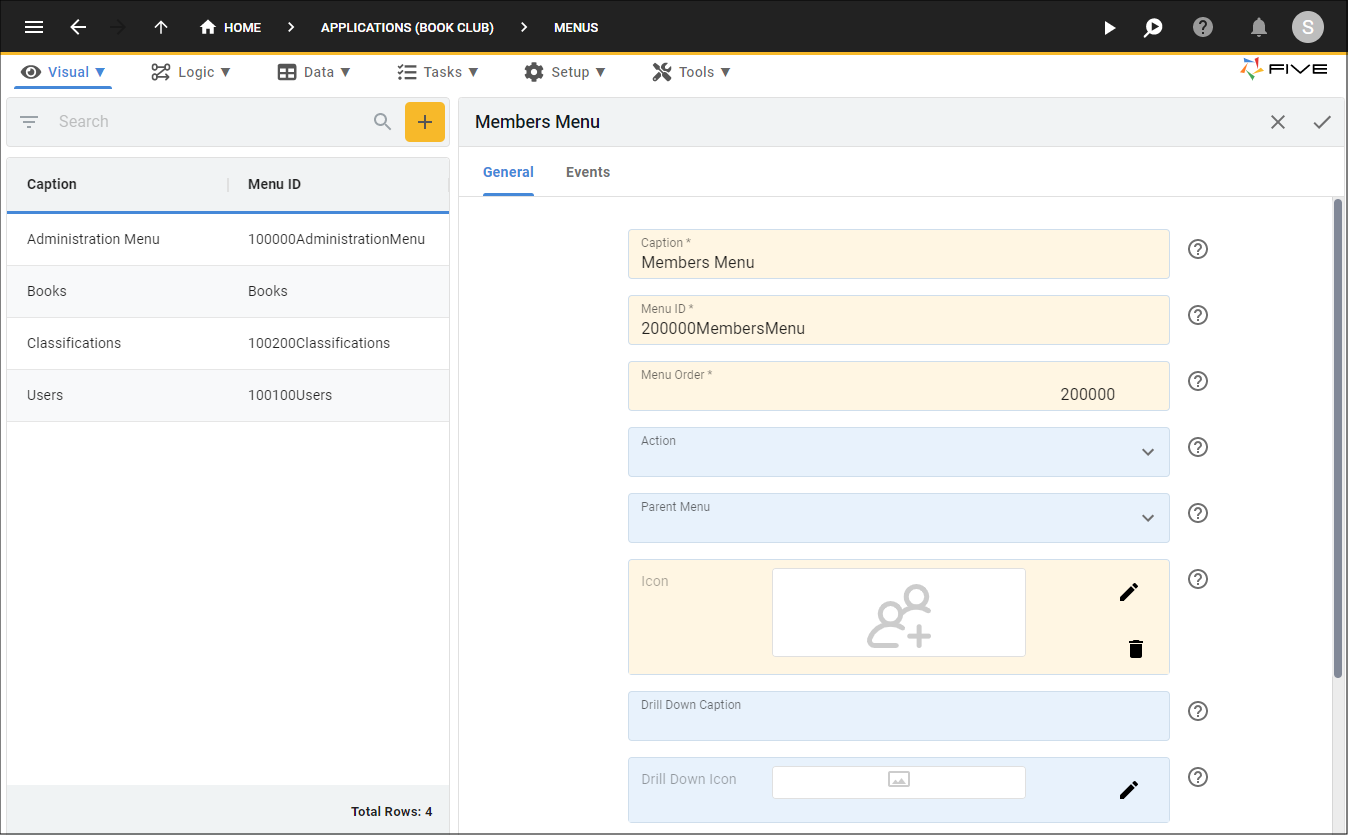
Task: Edit the Drill Down Icon with pencil
Action: [1129, 790]
